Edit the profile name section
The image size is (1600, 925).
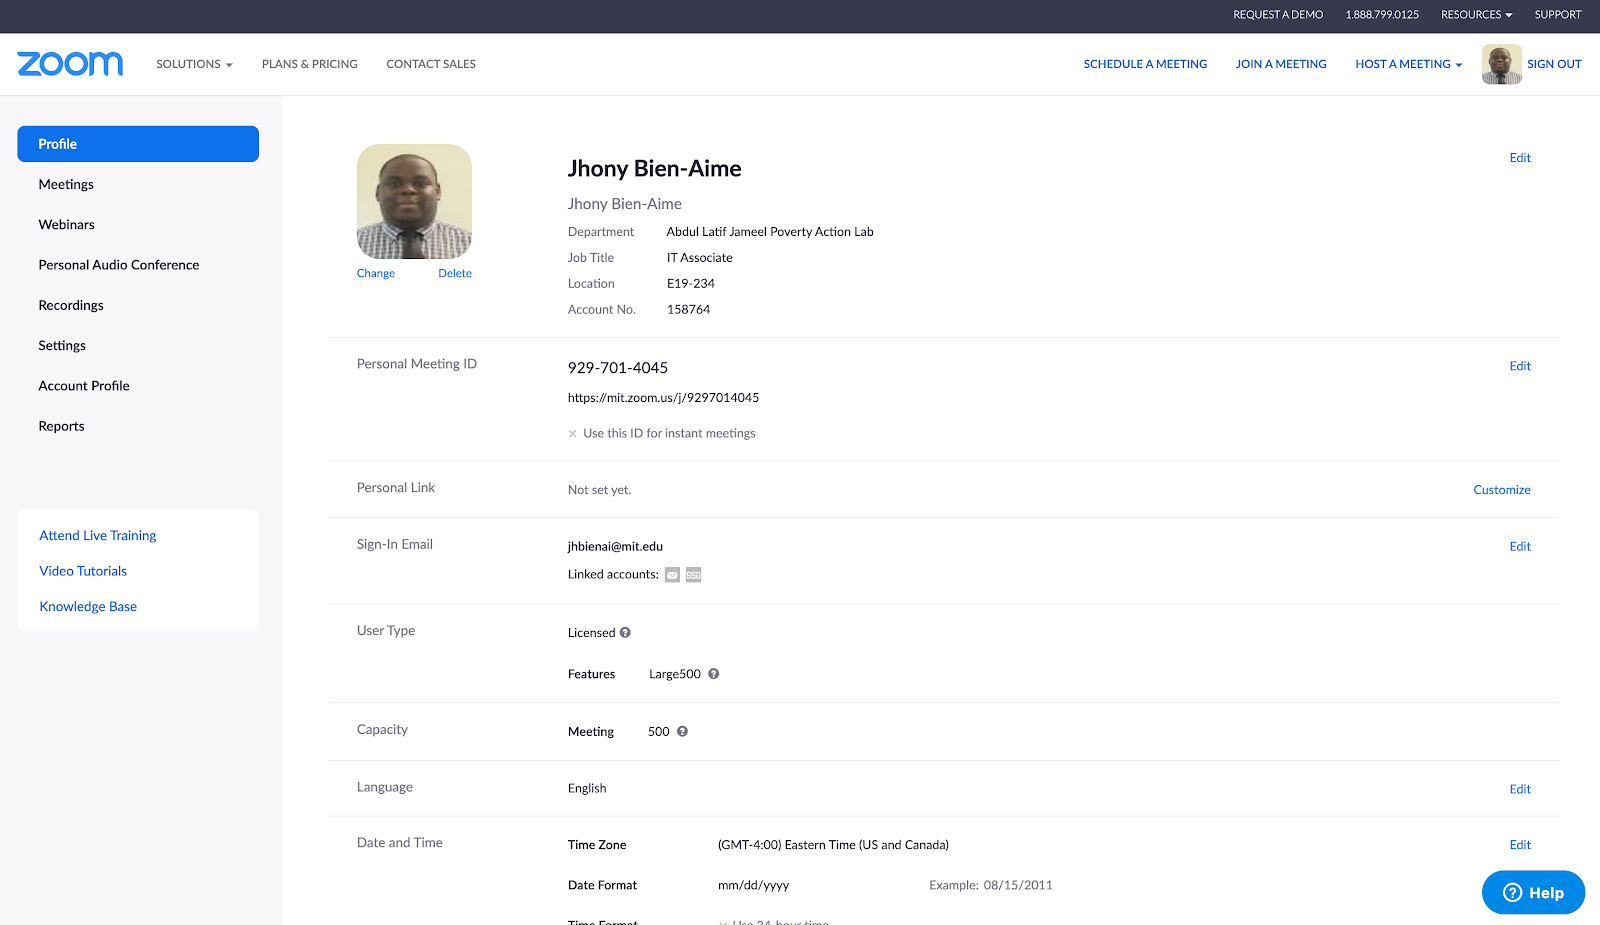[x=1520, y=158]
